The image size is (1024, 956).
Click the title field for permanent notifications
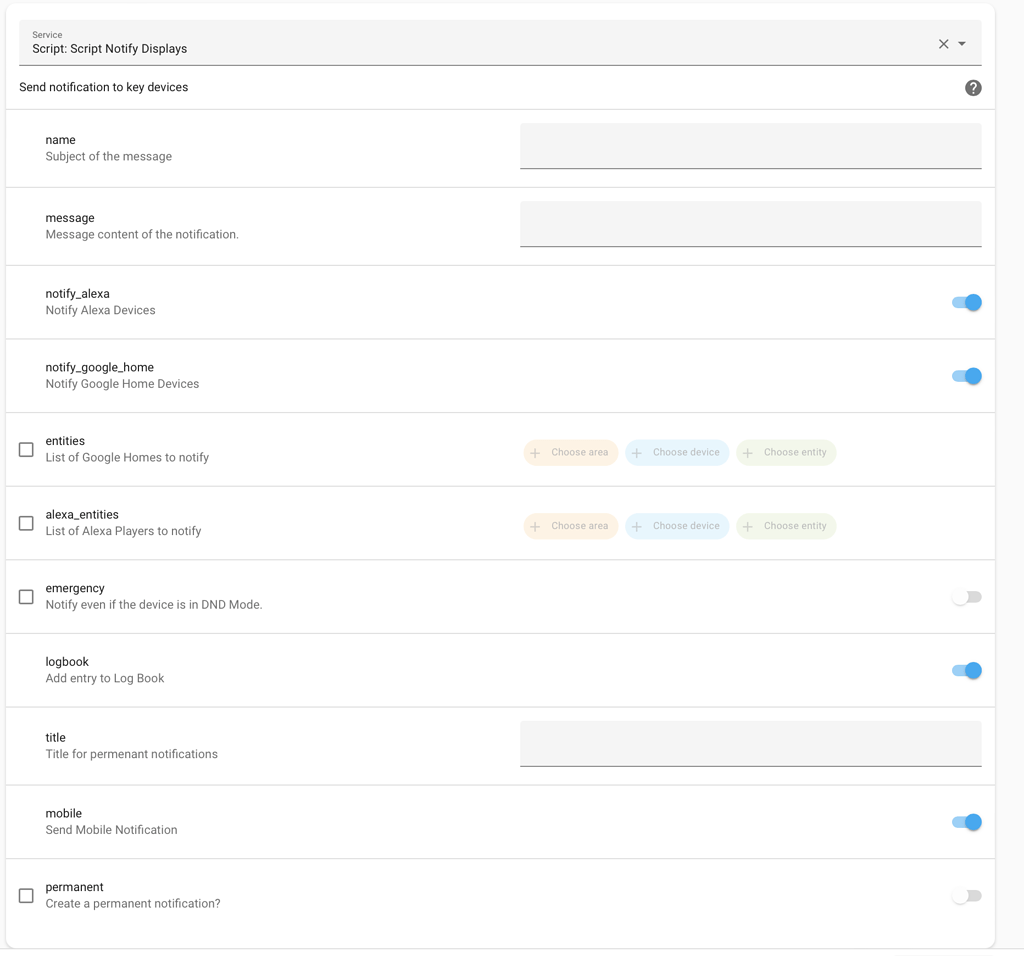[x=750, y=744]
